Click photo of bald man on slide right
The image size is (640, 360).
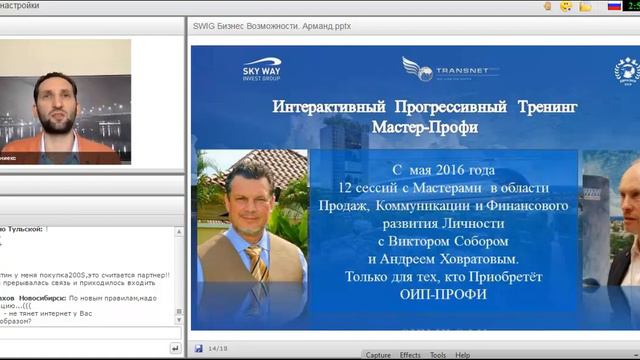click(x=611, y=218)
